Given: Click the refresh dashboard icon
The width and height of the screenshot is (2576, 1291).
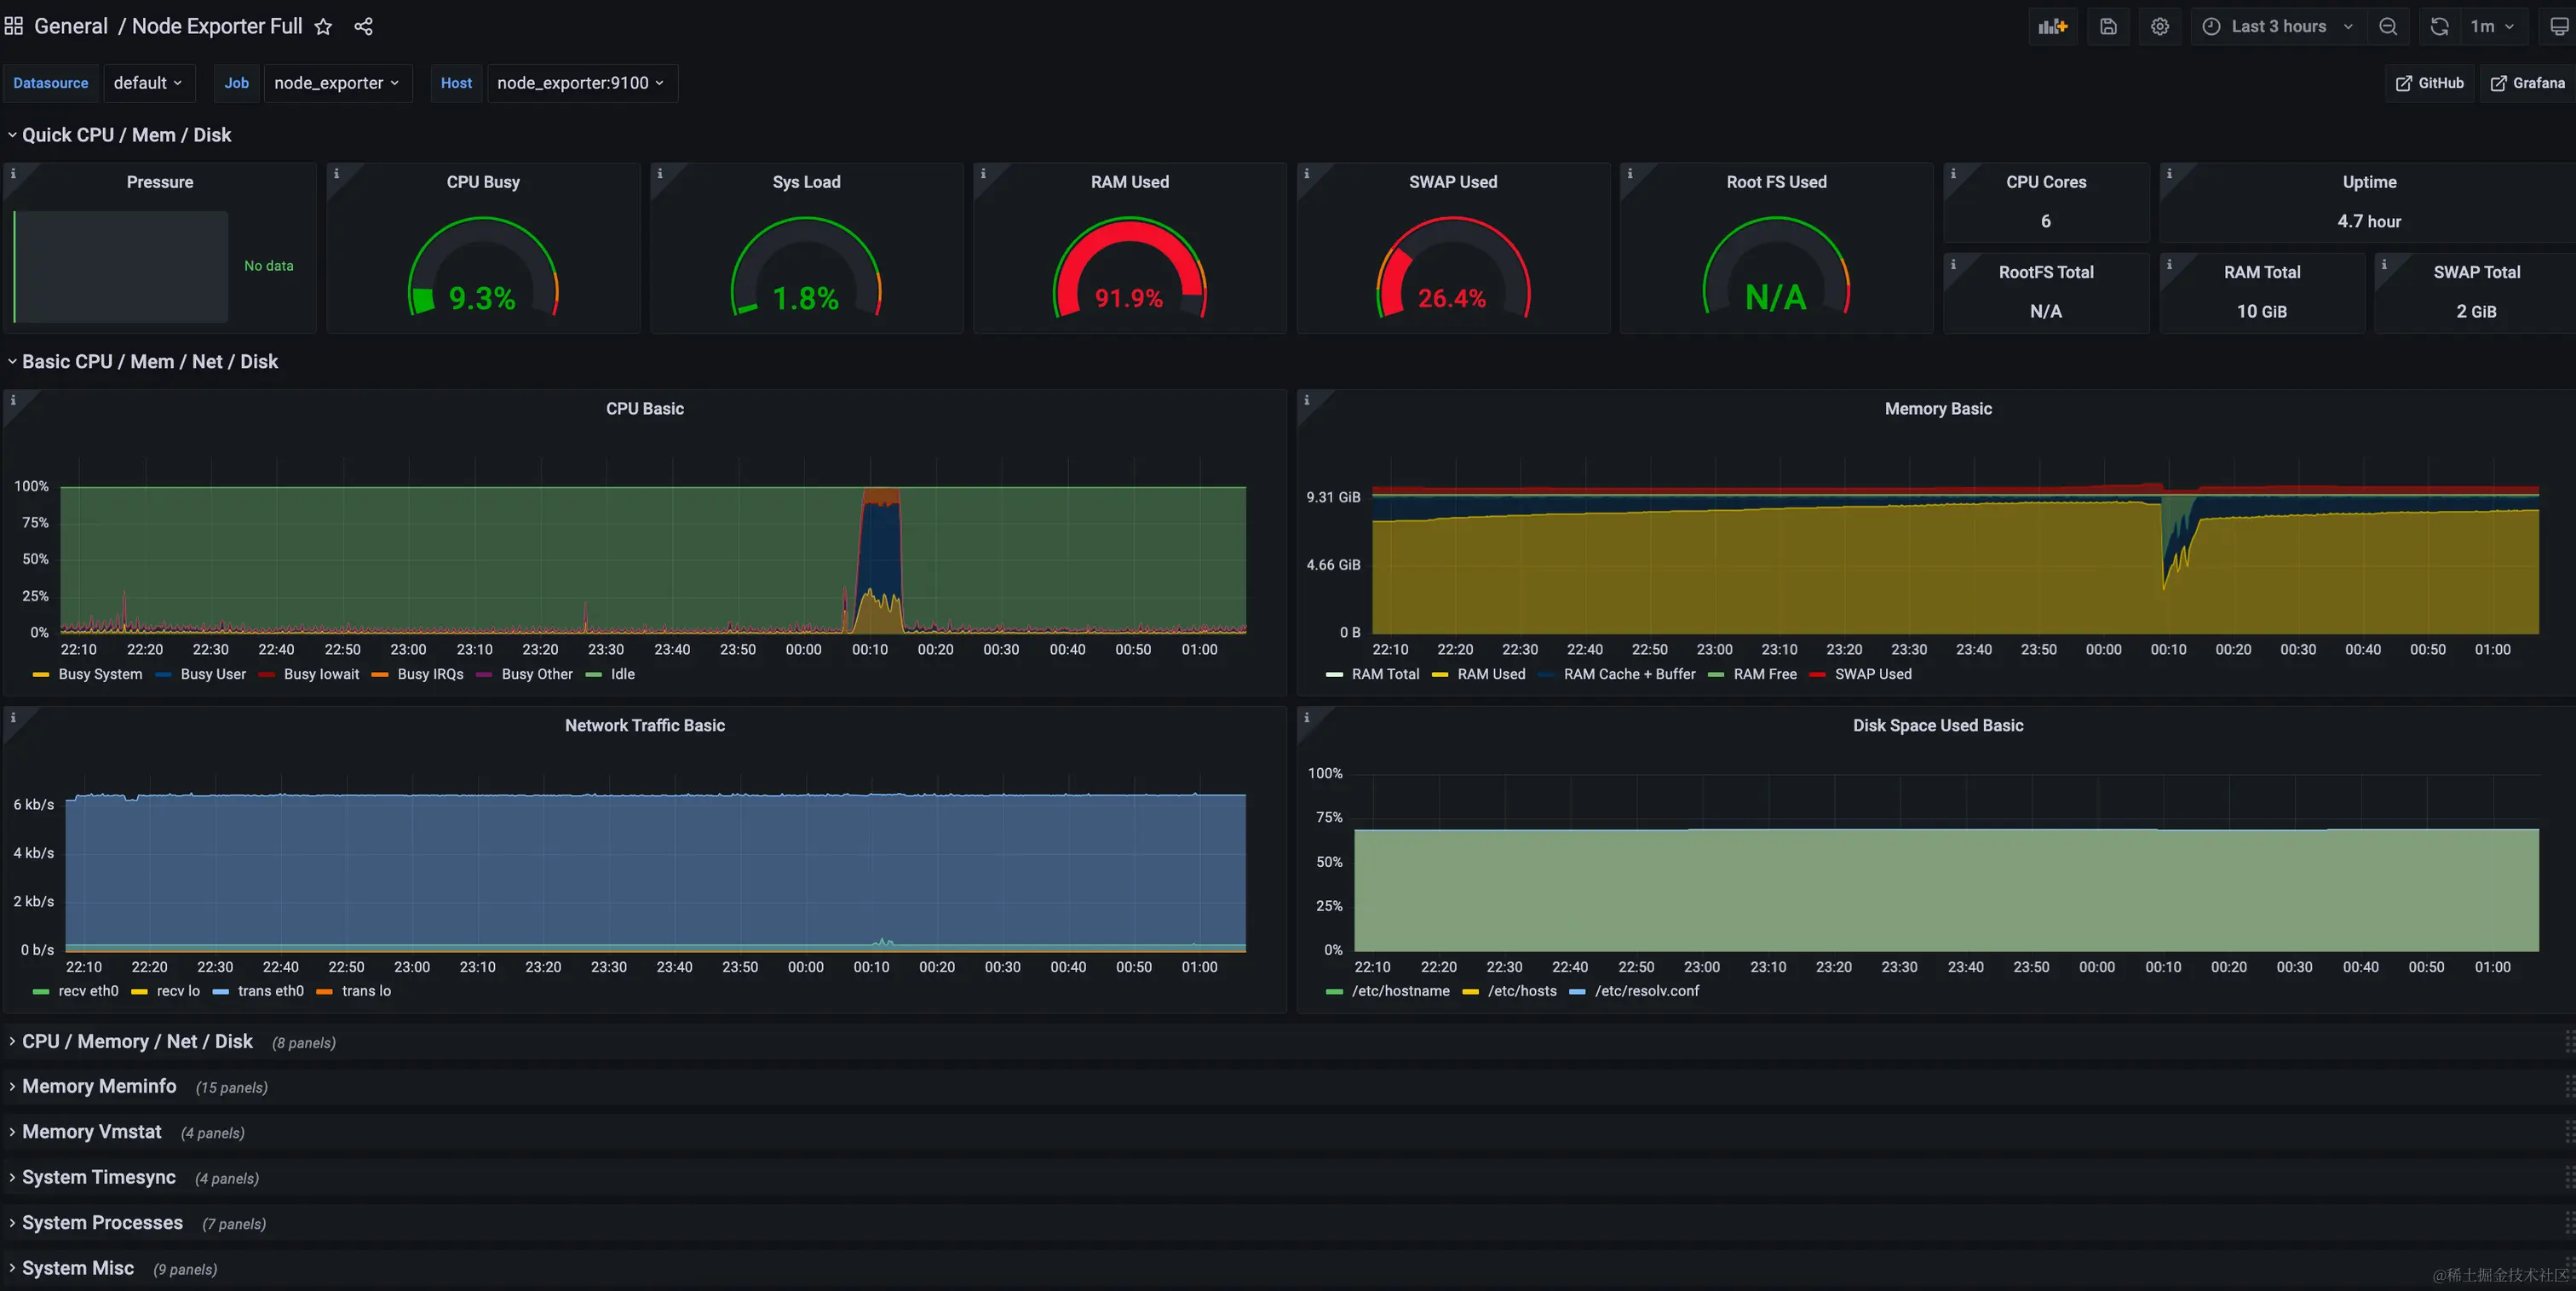Looking at the screenshot, I should [2440, 27].
